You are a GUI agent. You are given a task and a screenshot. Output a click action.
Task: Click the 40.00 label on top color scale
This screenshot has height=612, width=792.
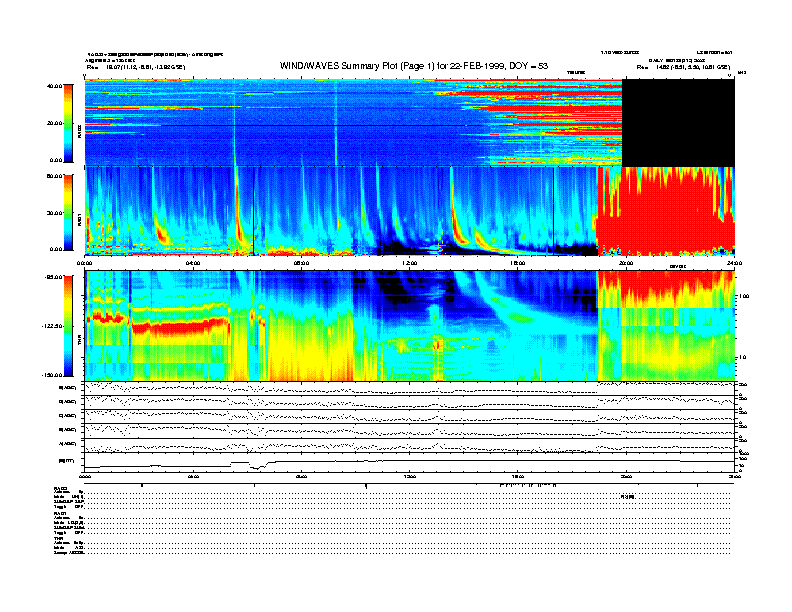(x=55, y=86)
